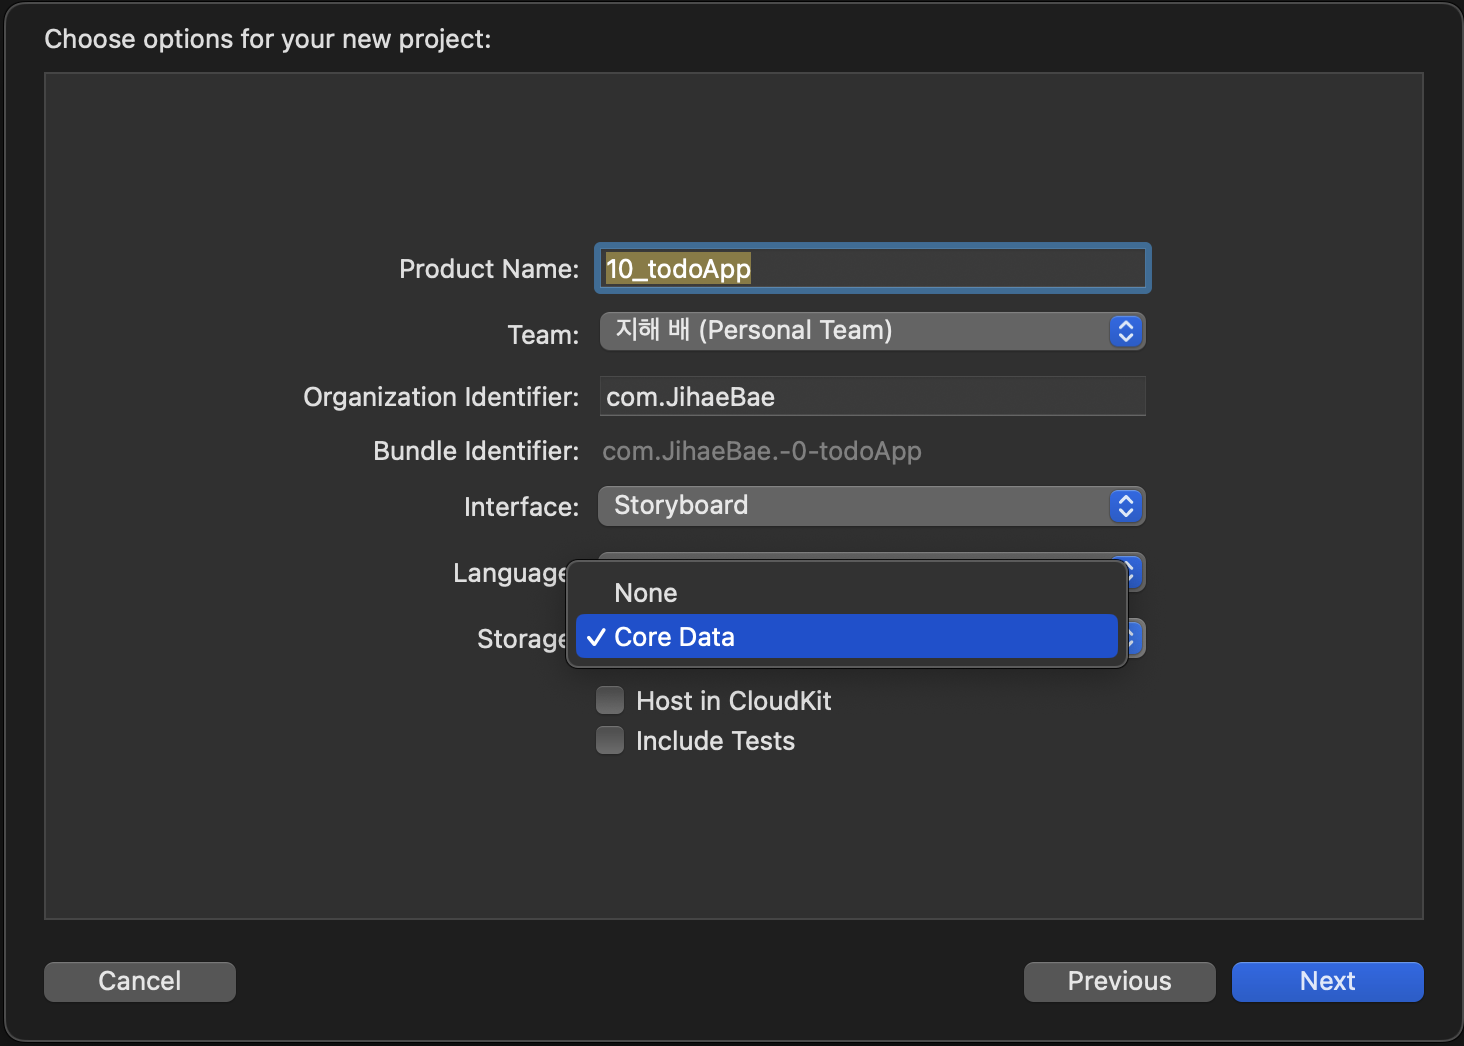Open the Team dropdown
This screenshot has width=1464, height=1046.
[872, 331]
